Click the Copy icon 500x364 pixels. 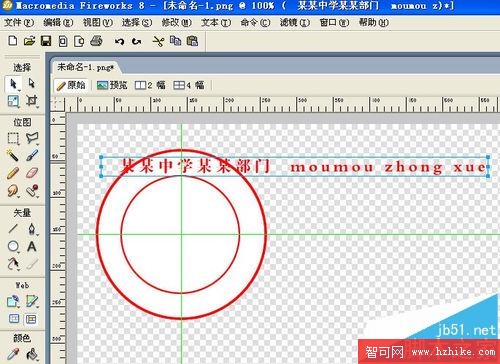(175, 41)
